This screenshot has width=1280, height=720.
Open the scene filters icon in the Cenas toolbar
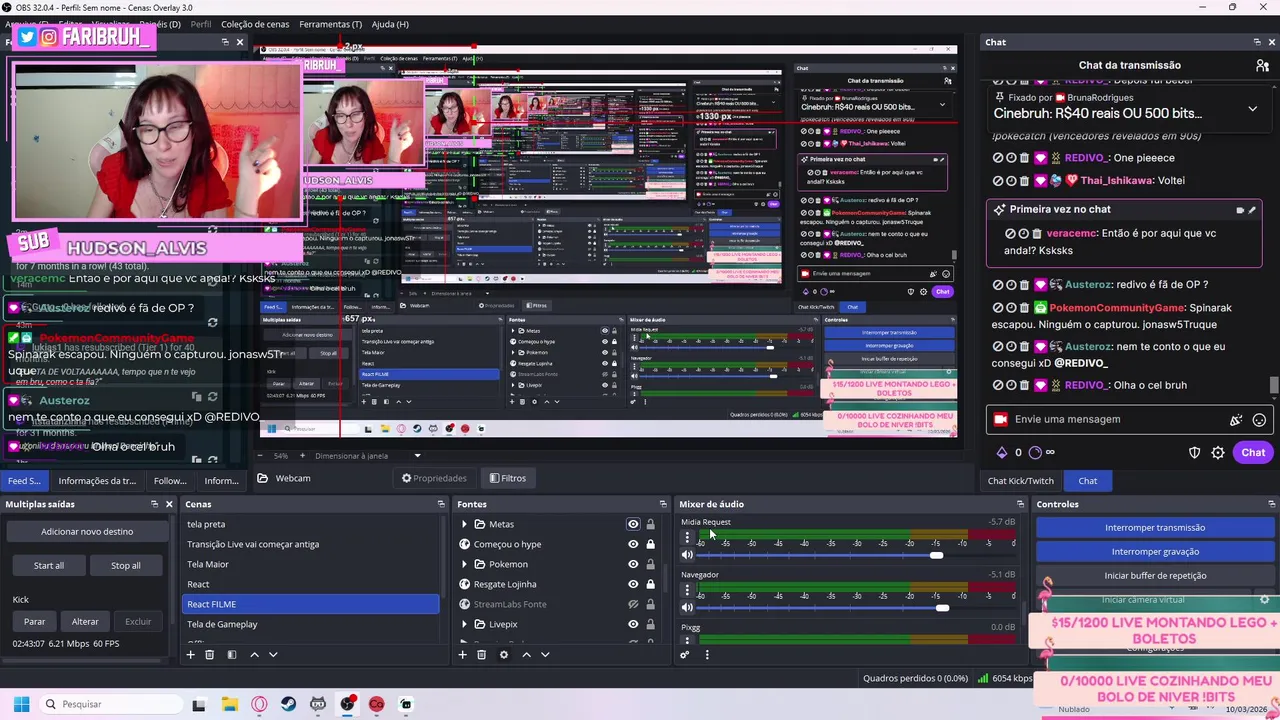click(231, 655)
